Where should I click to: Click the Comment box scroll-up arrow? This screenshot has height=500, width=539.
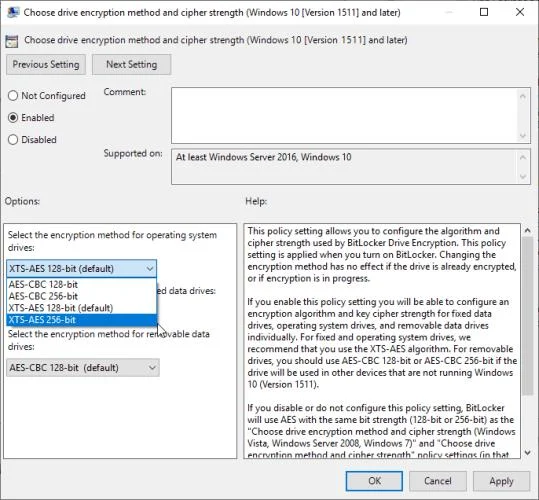click(522, 96)
